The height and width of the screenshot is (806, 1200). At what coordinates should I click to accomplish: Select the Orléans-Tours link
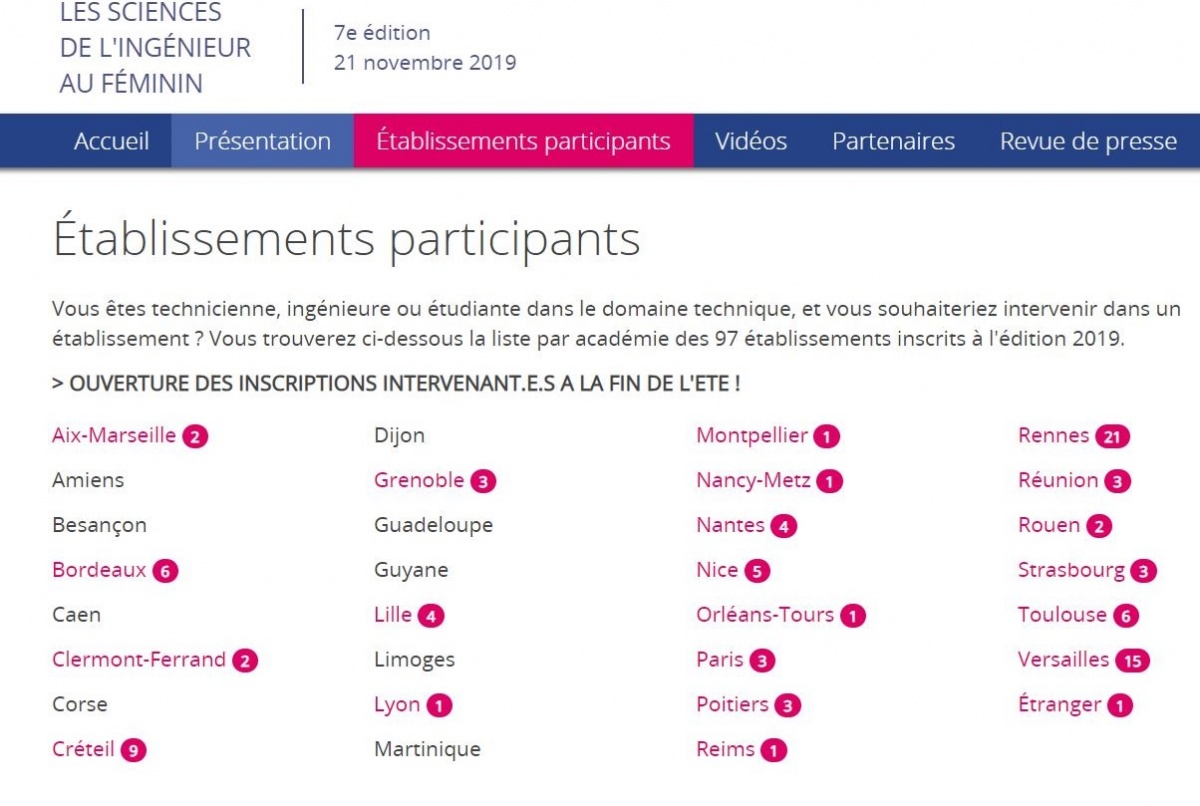pos(765,615)
